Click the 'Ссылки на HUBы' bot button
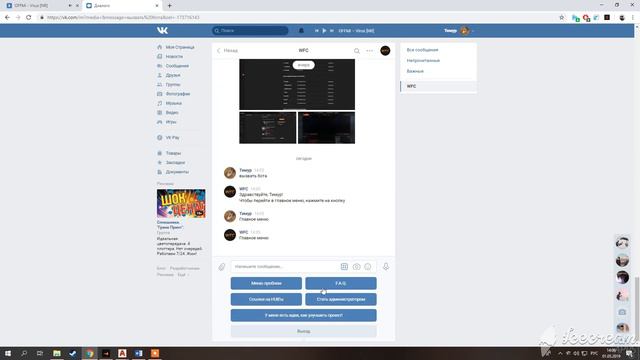640x360 pixels. [x=266, y=299]
